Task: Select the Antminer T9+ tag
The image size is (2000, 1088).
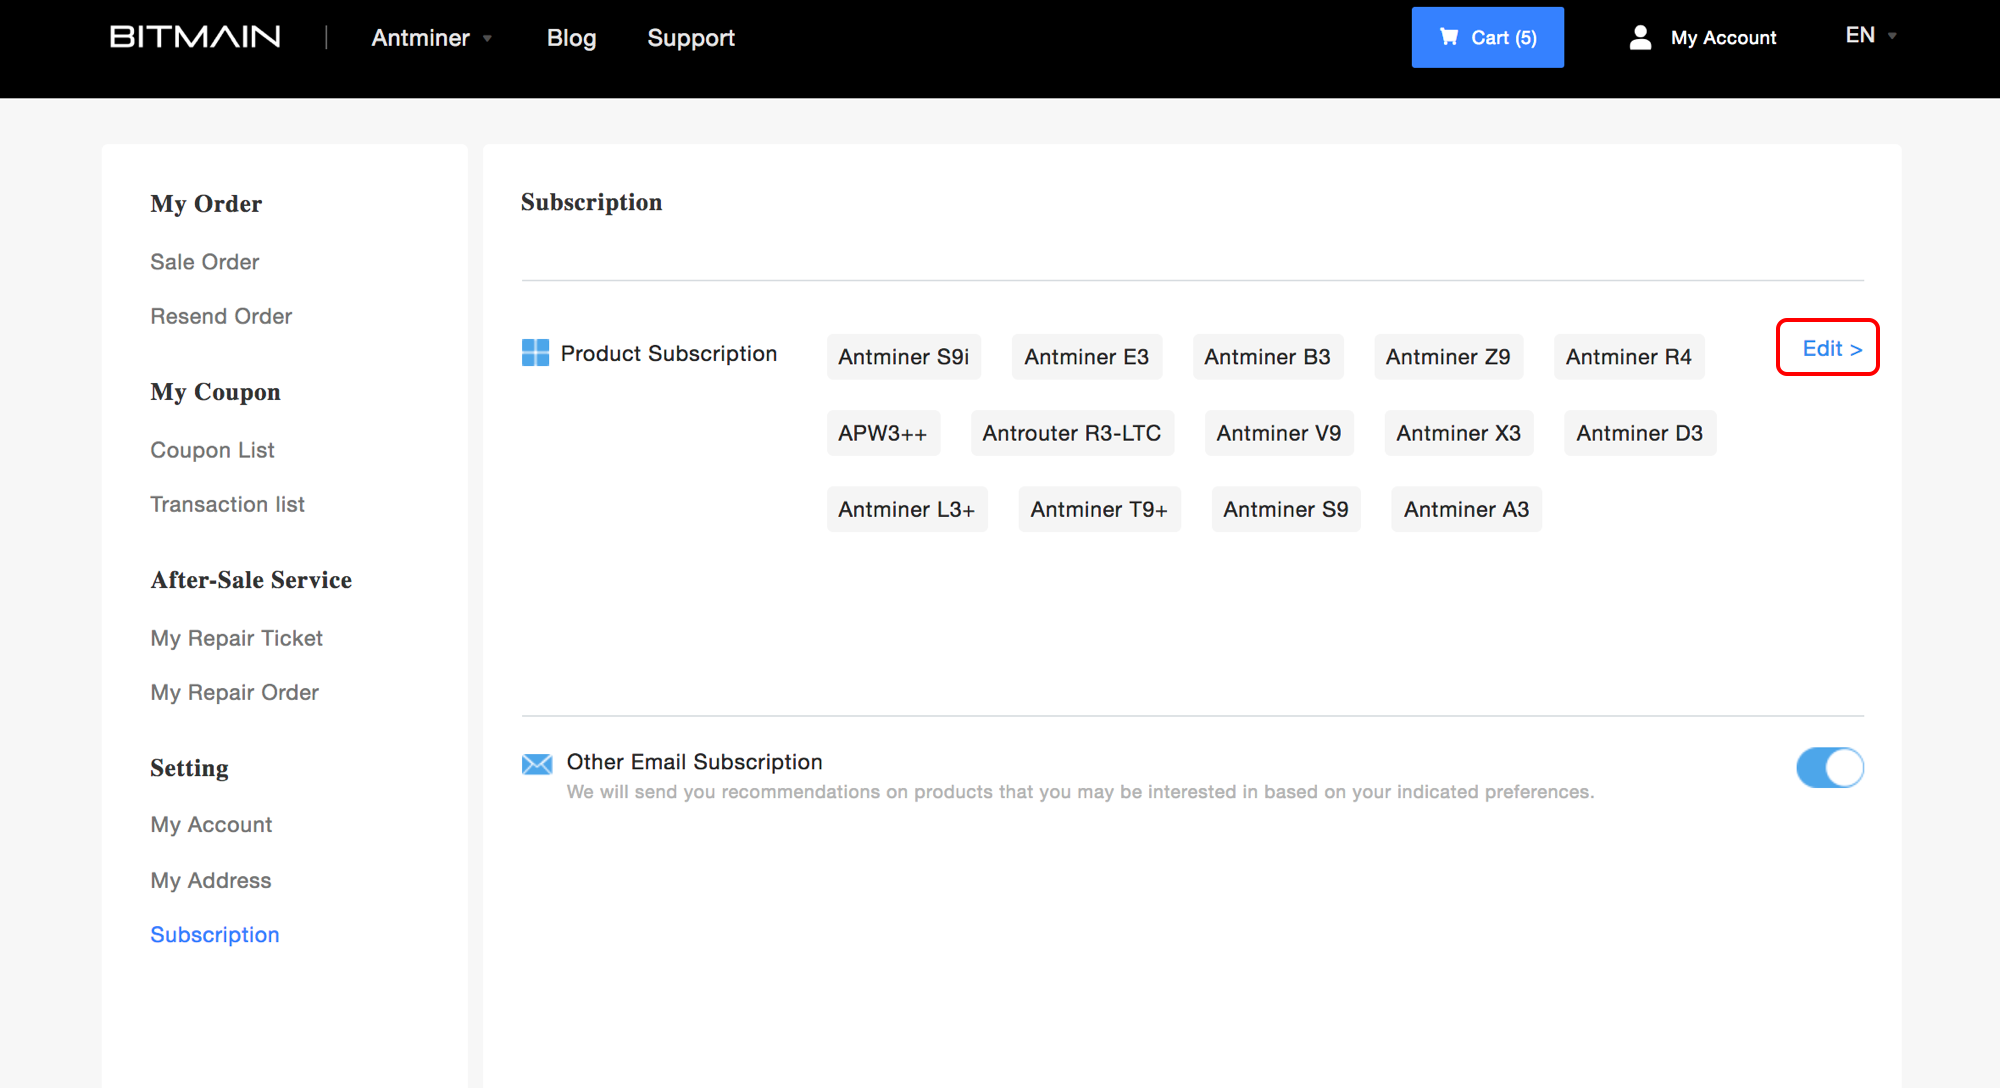Action: (x=1100, y=509)
